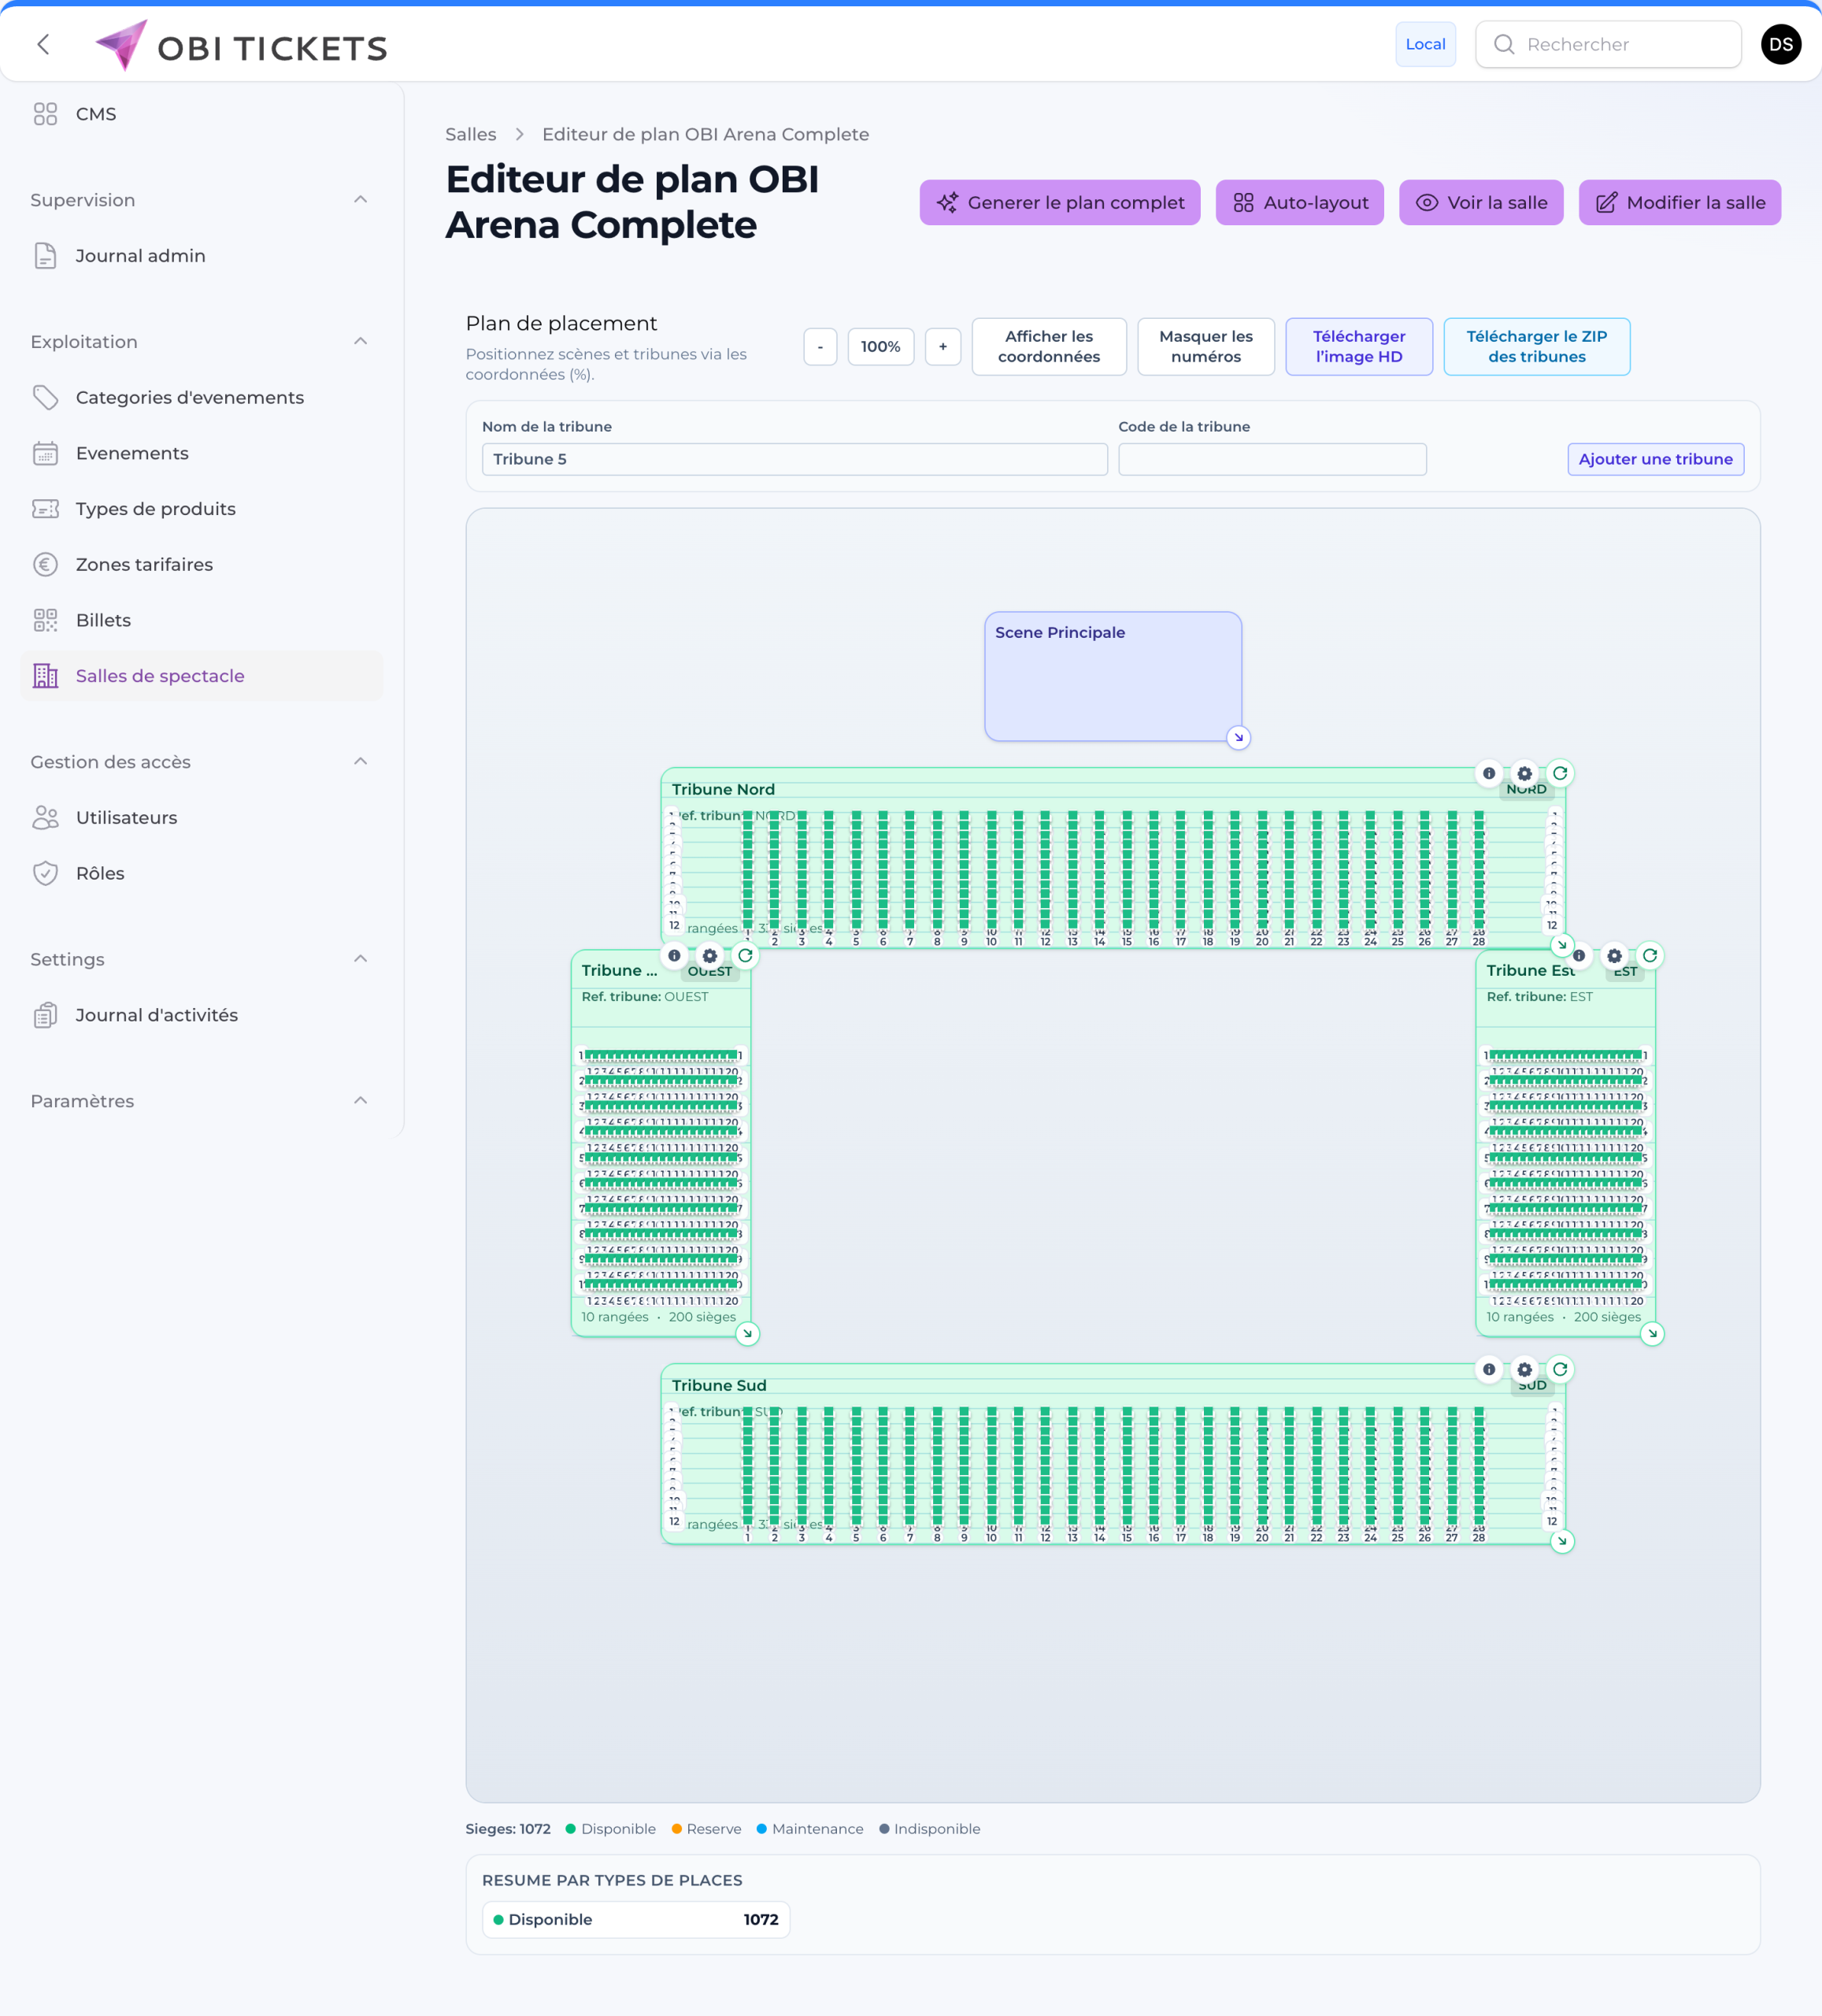This screenshot has width=1822, height=2016.
Task: Click the back arrow next to OBI Tickets
Action: [43, 44]
